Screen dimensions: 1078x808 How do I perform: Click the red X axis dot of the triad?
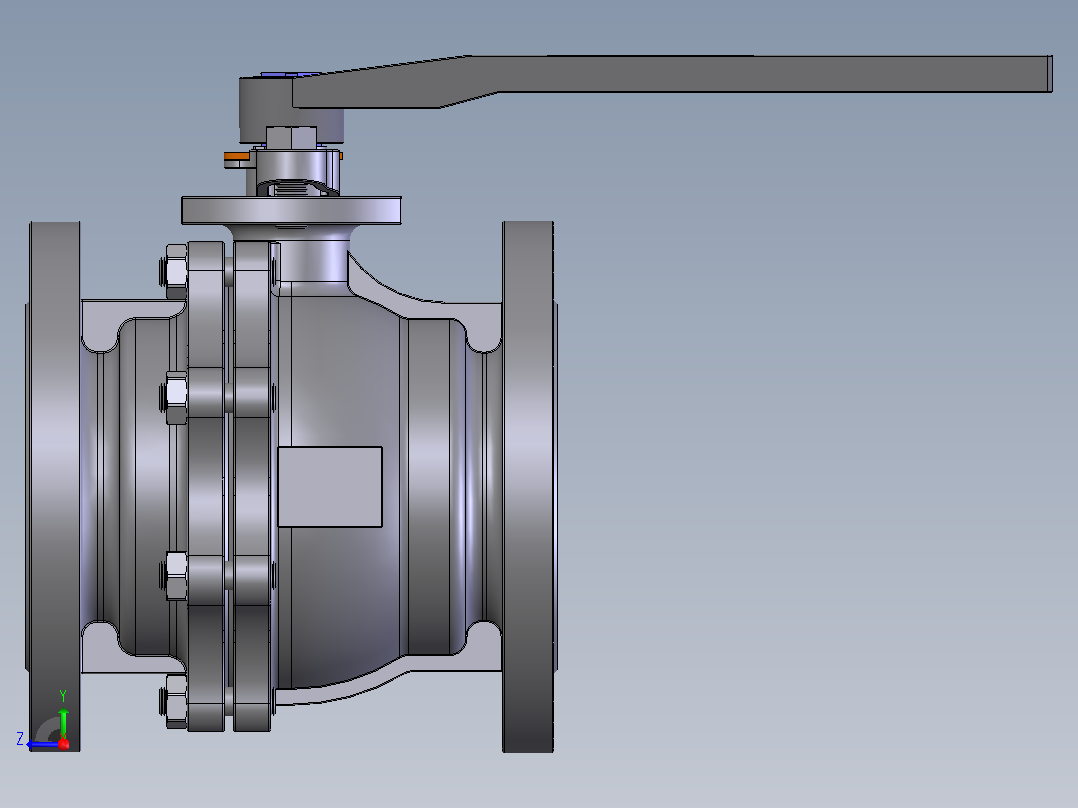click(x=64, y=743)
